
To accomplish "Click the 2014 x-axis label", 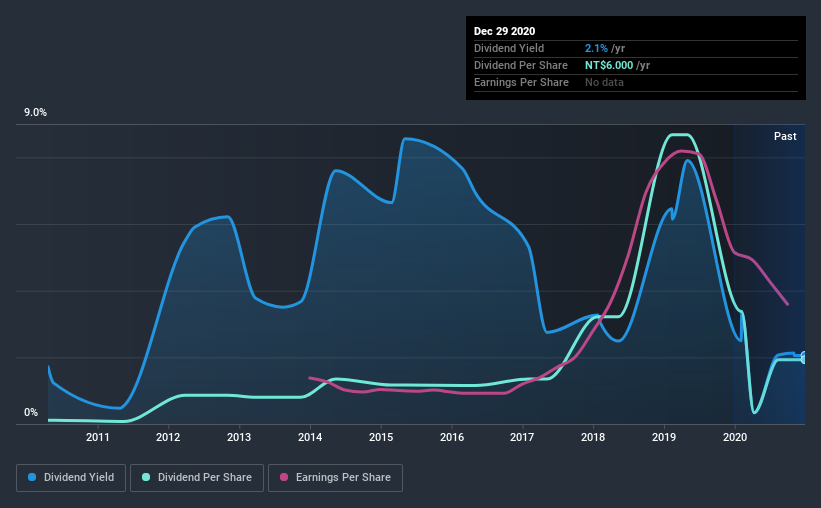I will [310, 437].
